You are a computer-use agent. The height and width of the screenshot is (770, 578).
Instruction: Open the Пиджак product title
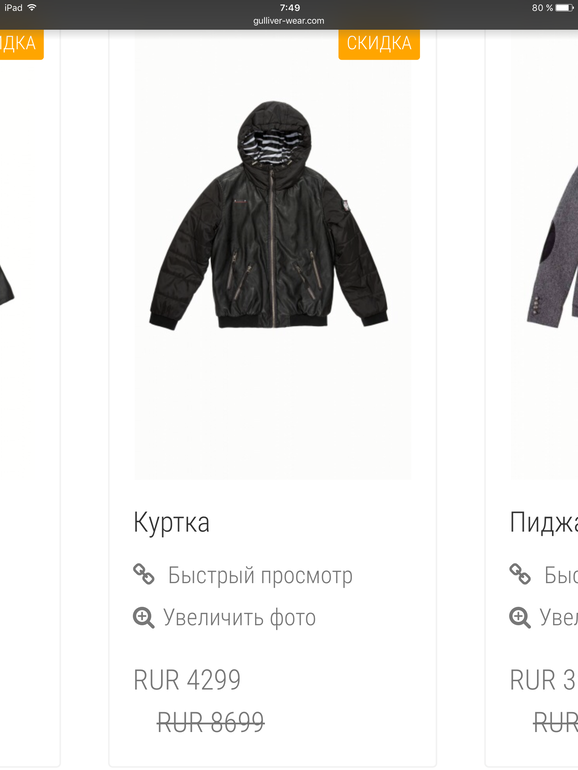pos(544,522)
